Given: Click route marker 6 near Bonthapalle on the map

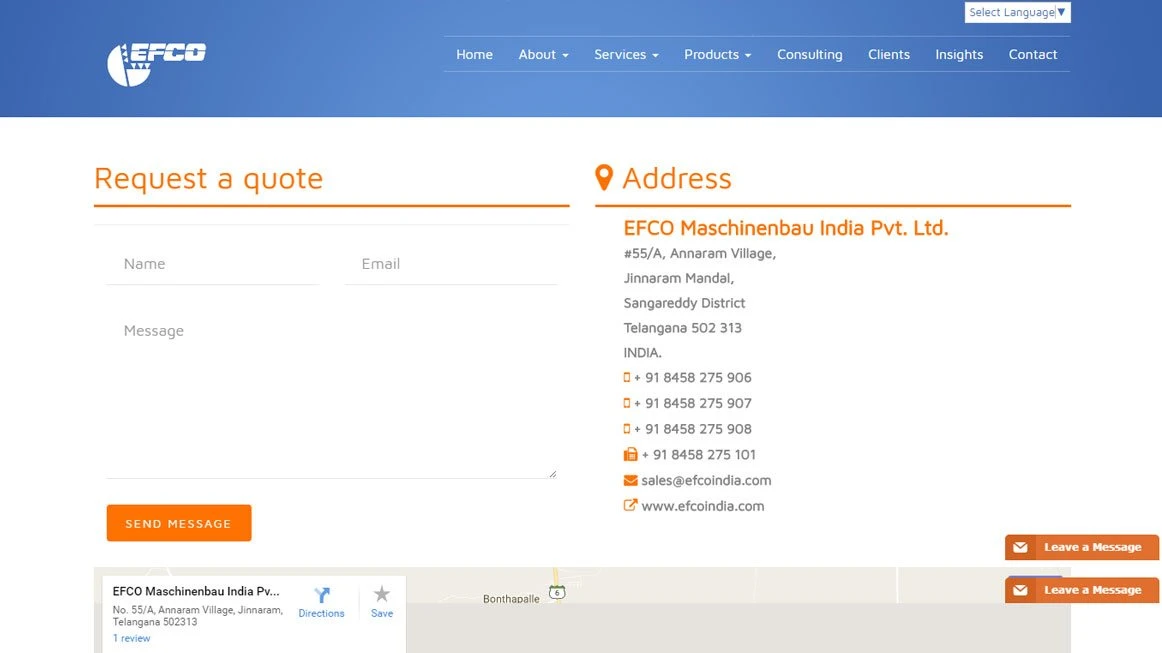Looking at the screenshot, I should 556,591.
